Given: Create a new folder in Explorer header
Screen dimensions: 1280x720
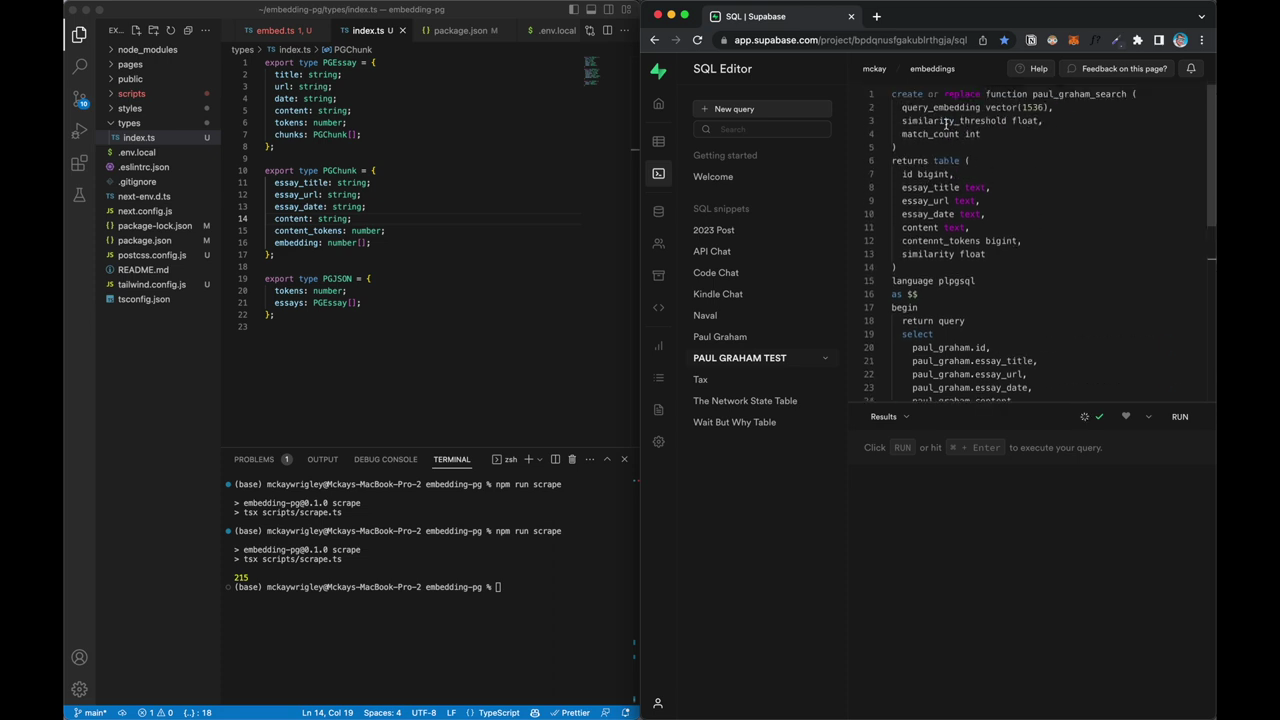Looking at the screenshot, I should click(153, 30).
